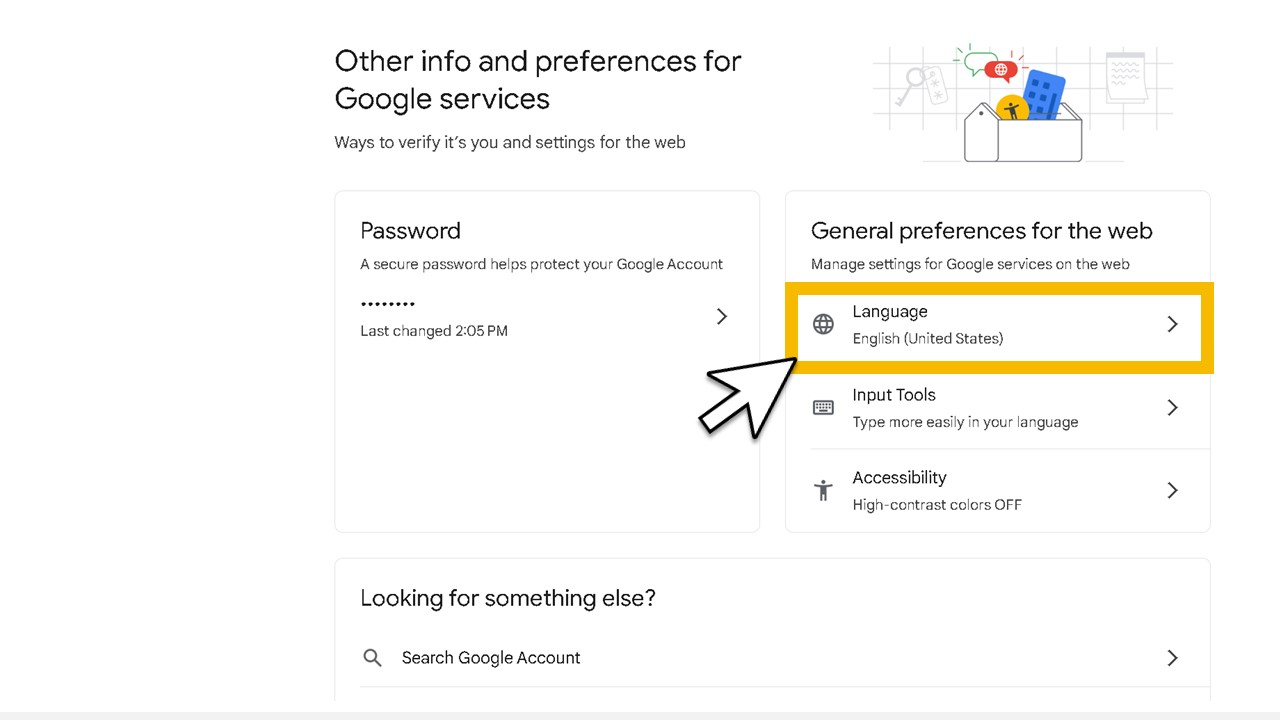Click the globe icon beside Language
The image size is (1280, 720).
pyautogui.click(x=822, y=323)
